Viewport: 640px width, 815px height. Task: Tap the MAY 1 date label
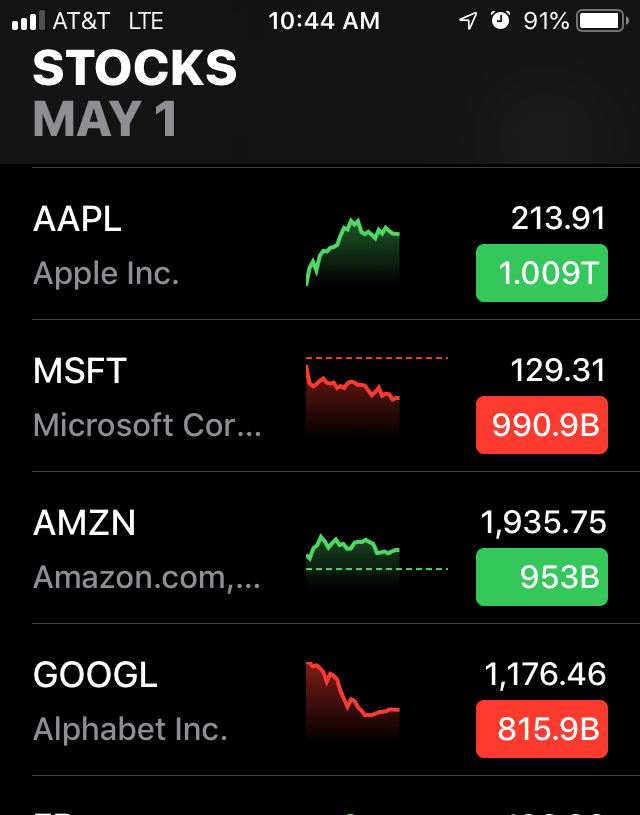[105, 119]
